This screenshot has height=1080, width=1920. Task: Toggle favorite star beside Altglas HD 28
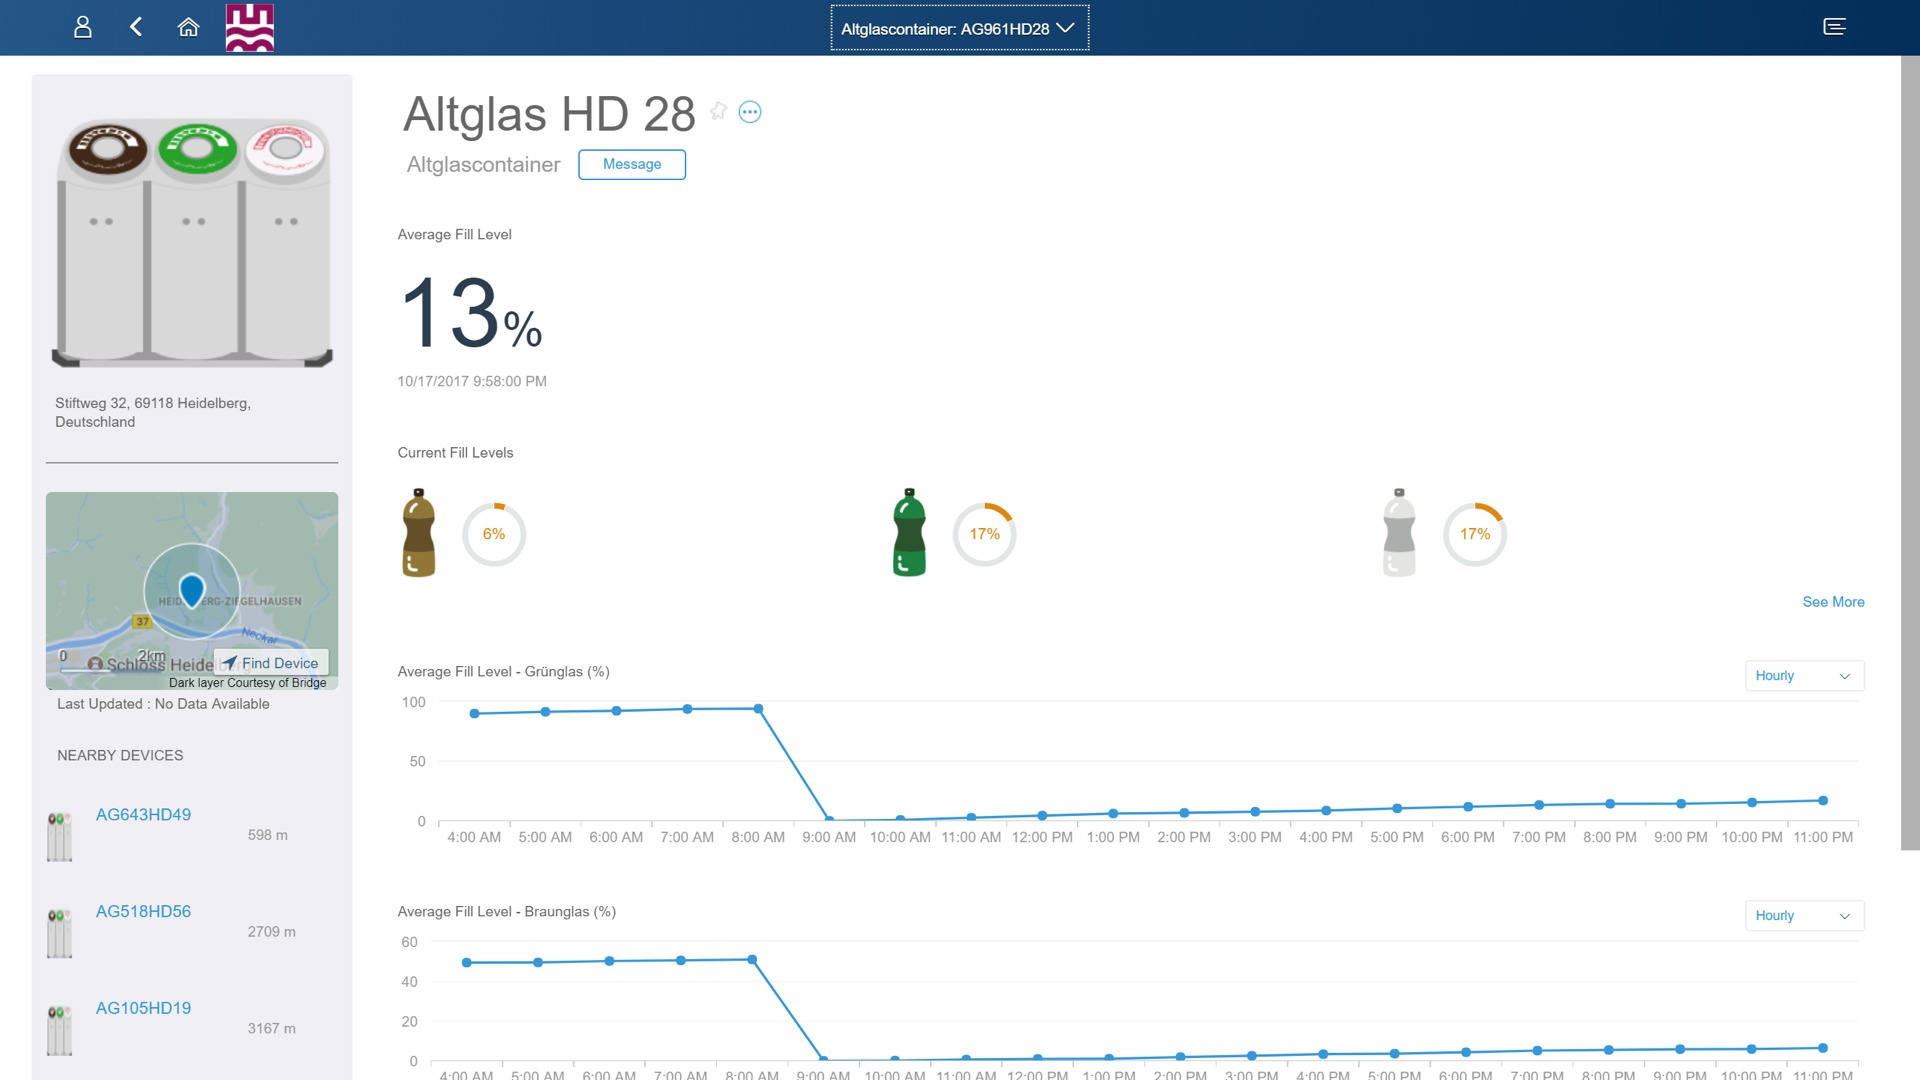718,111
